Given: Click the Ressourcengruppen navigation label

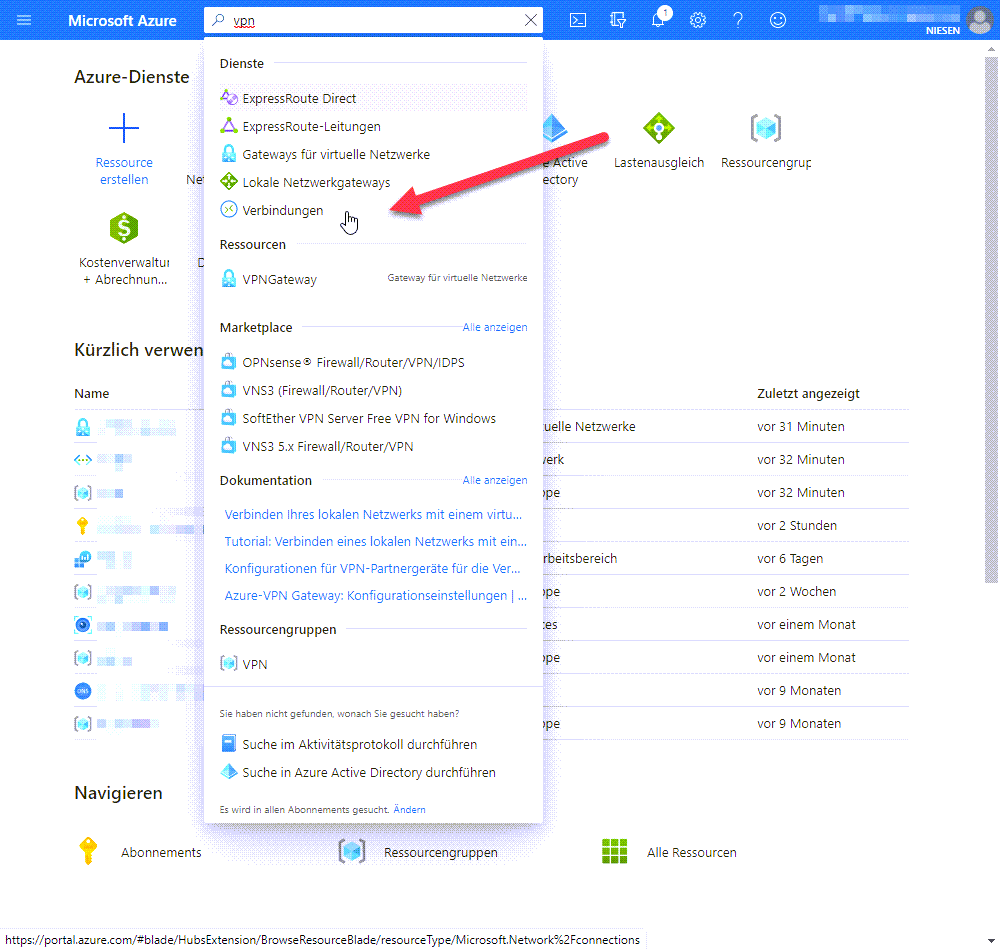Looking at the screenshot, I should tap(441, 852).
